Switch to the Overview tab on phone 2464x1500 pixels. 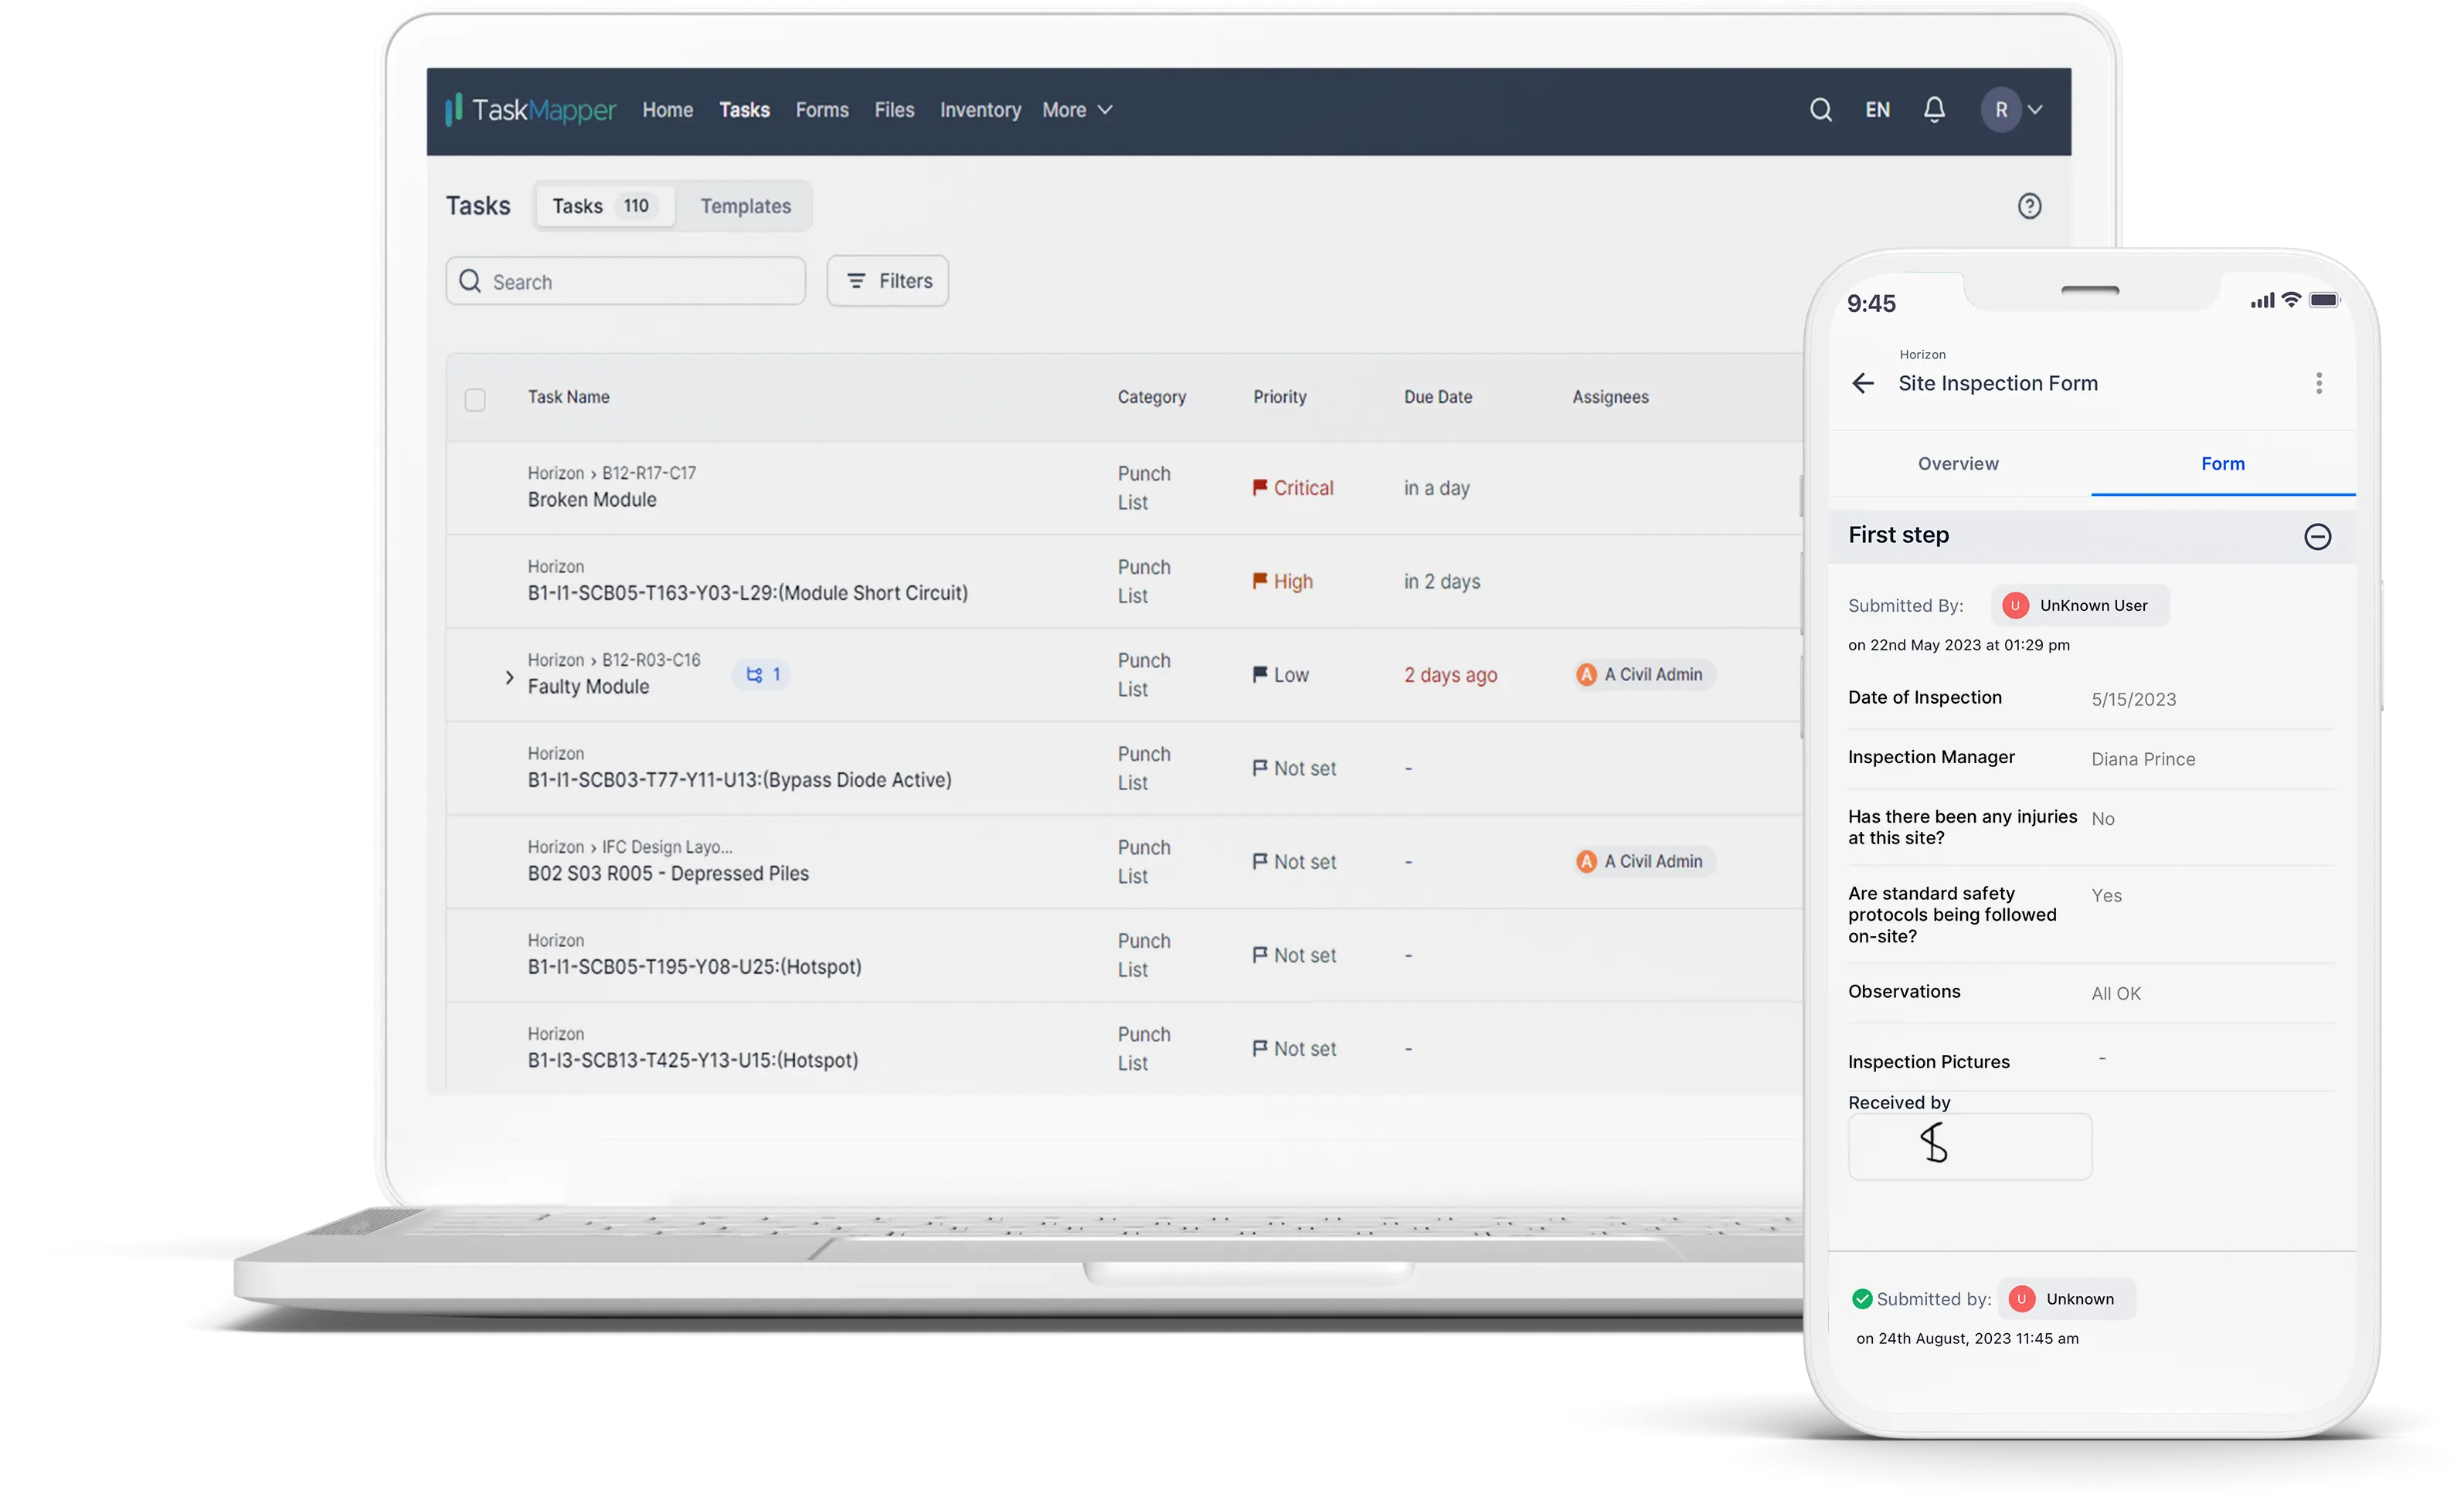coord(1957,464)
